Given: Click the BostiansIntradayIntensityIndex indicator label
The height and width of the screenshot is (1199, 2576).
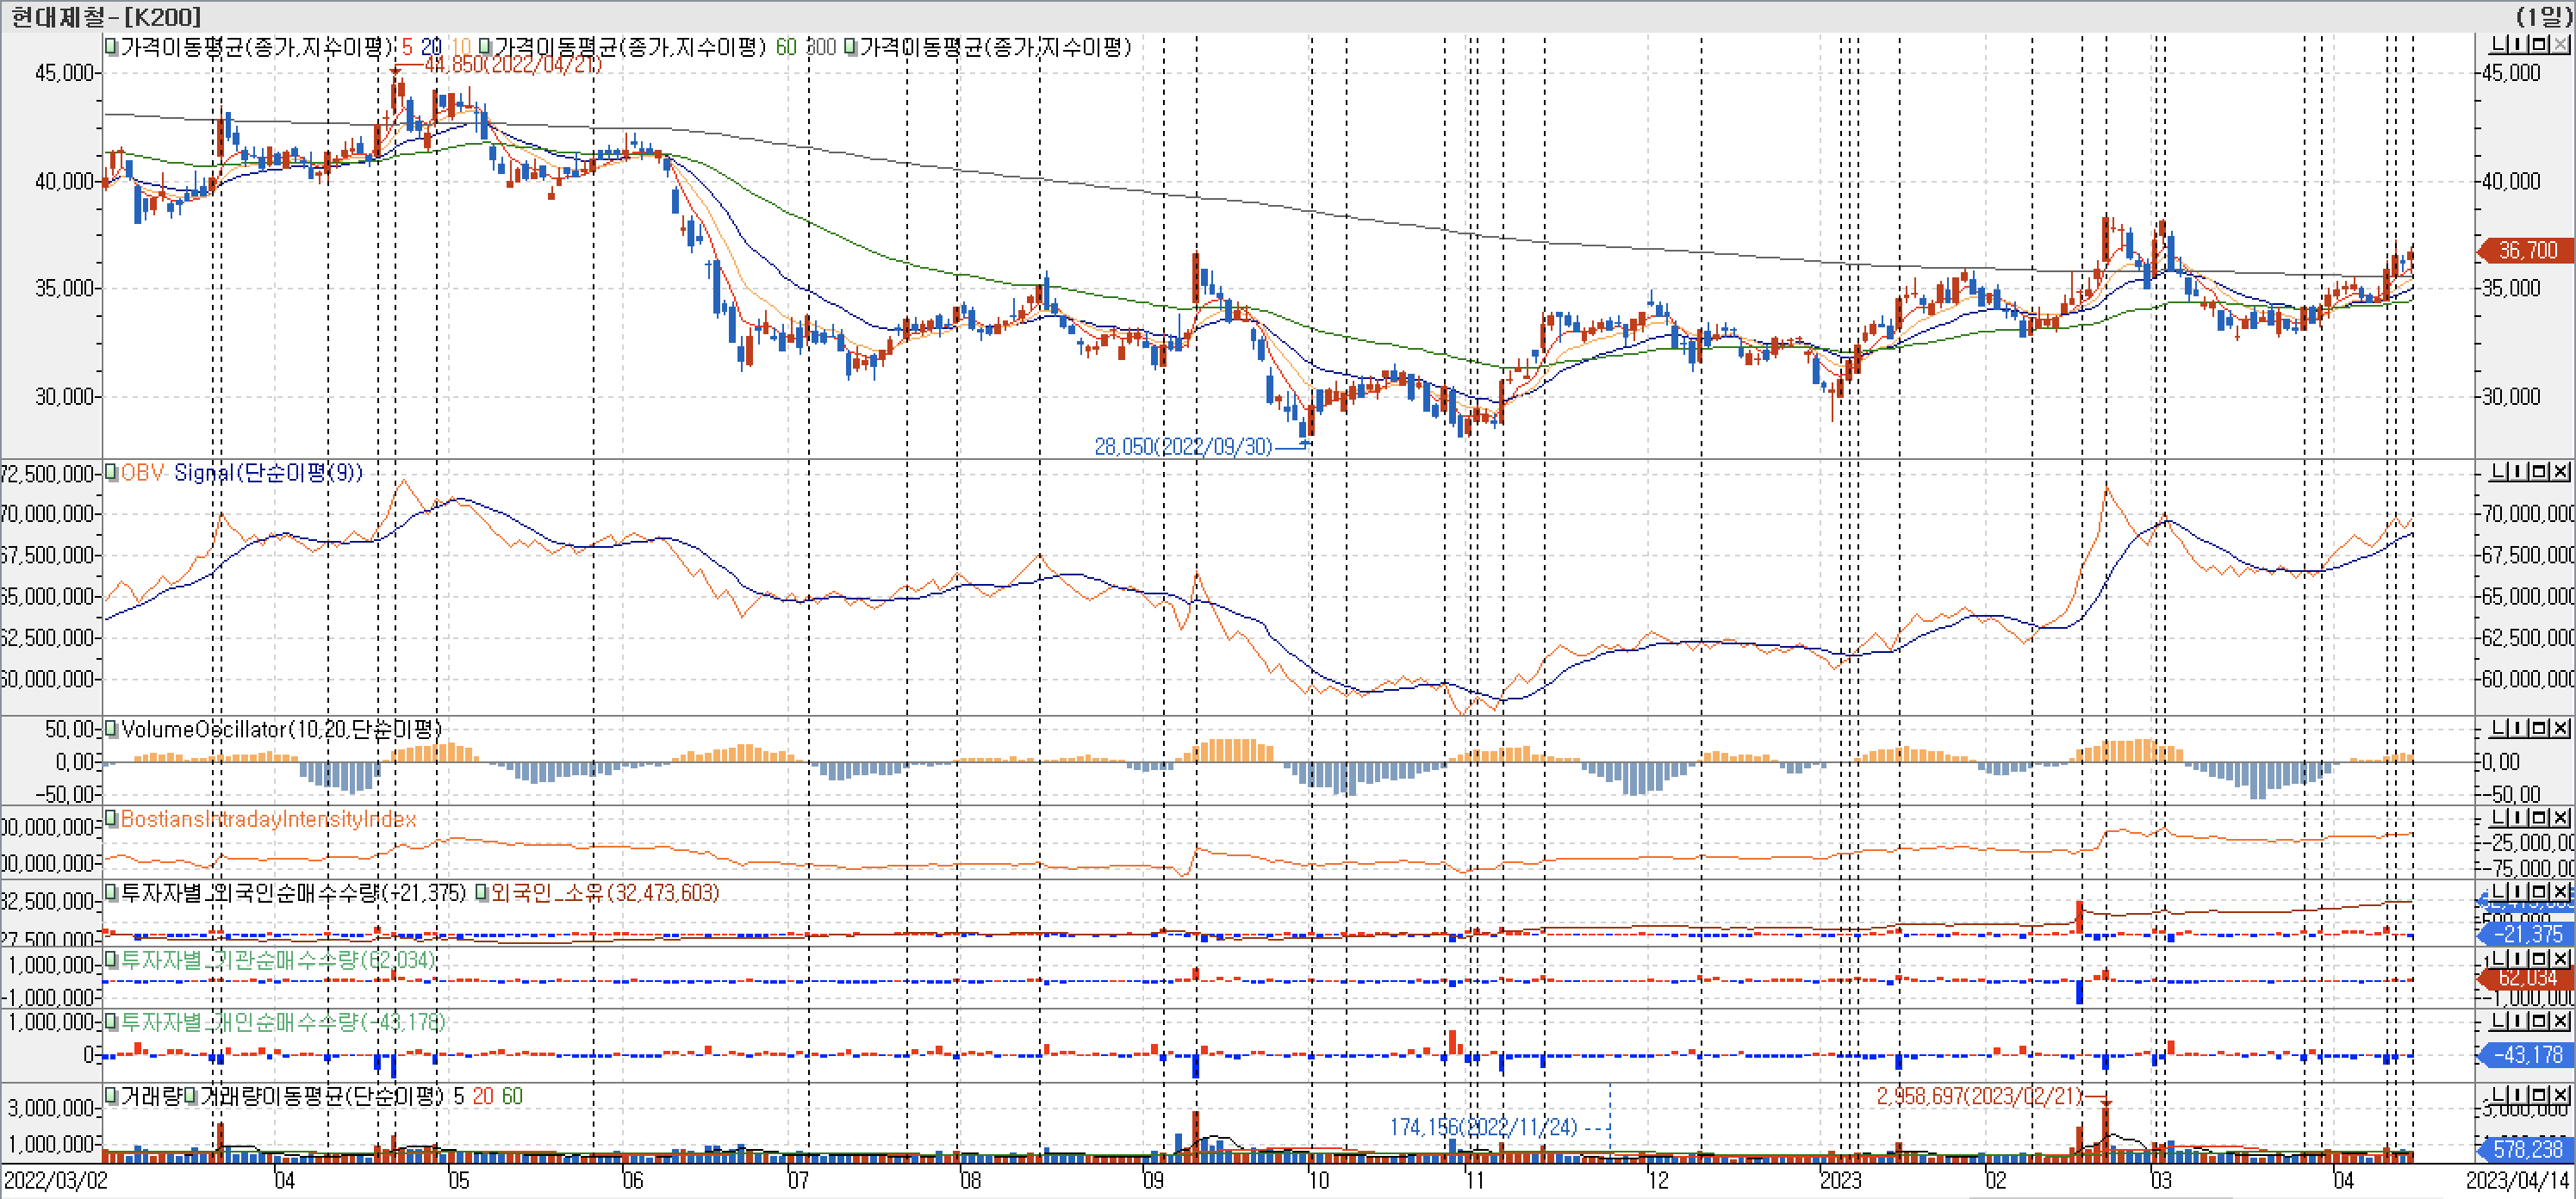Looking at the screenshot, I should click(x=268, y=819).
